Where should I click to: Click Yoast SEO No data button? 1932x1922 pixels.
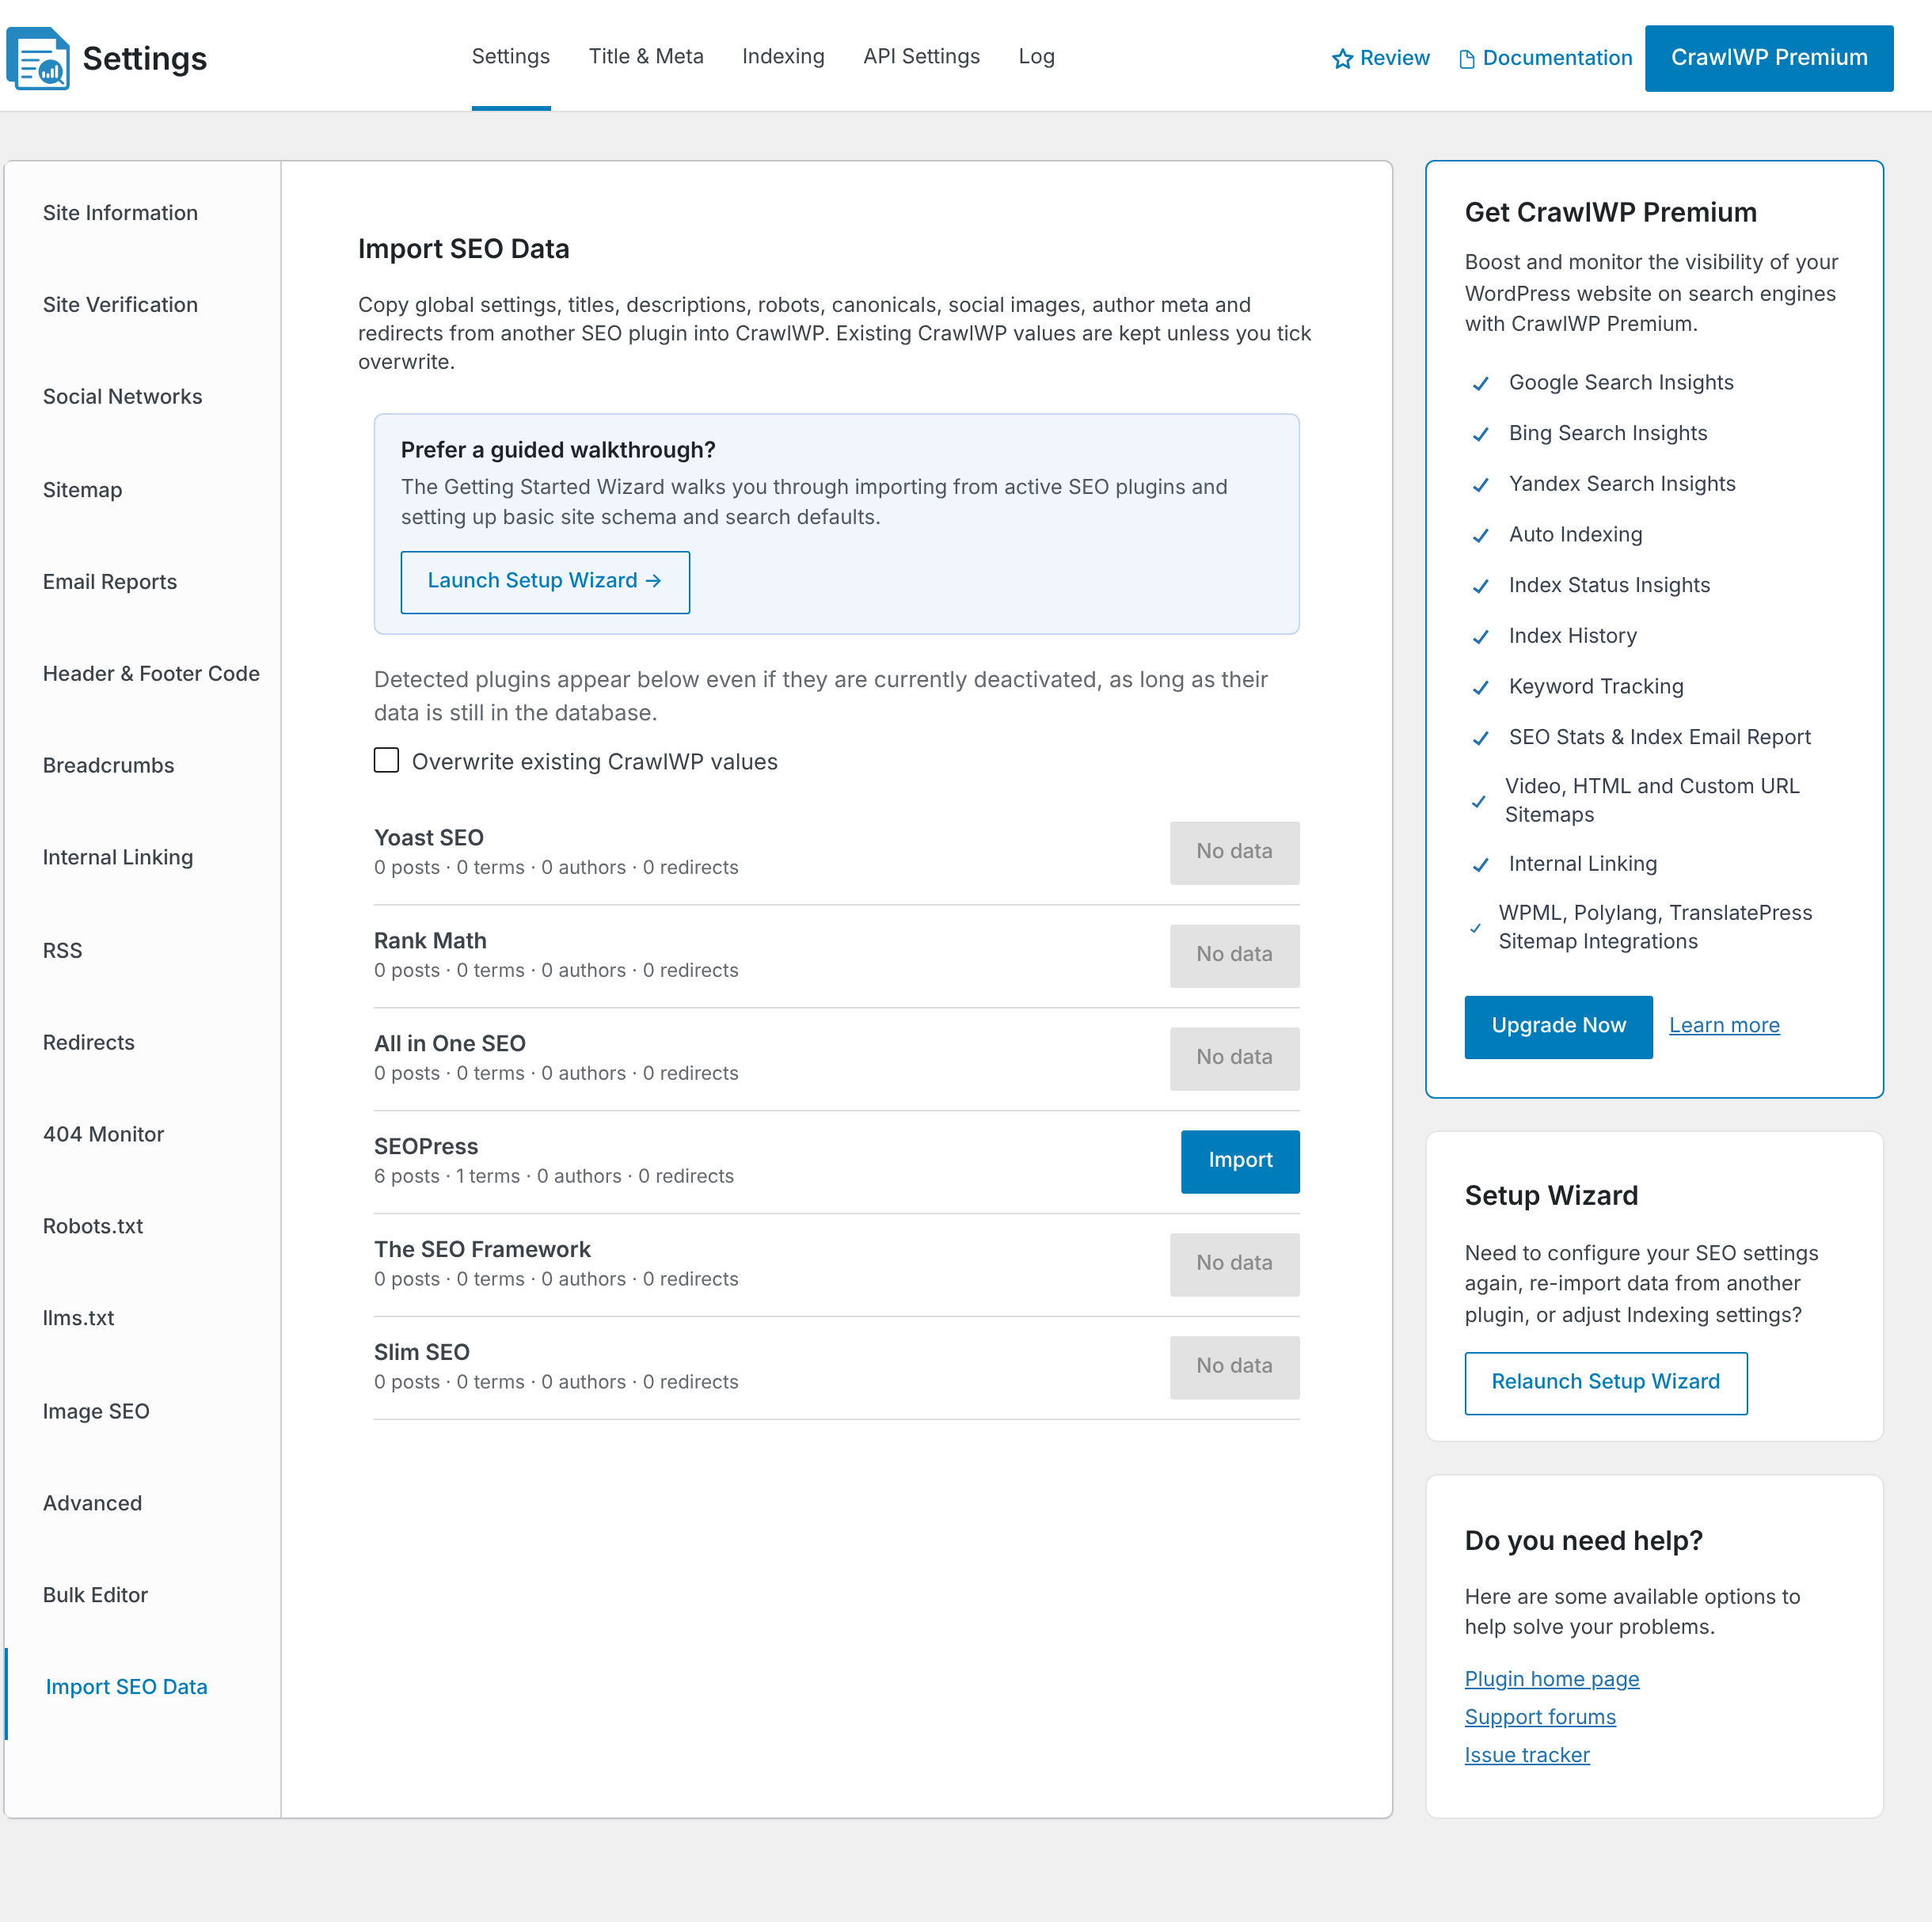(x=1234, y=852)
